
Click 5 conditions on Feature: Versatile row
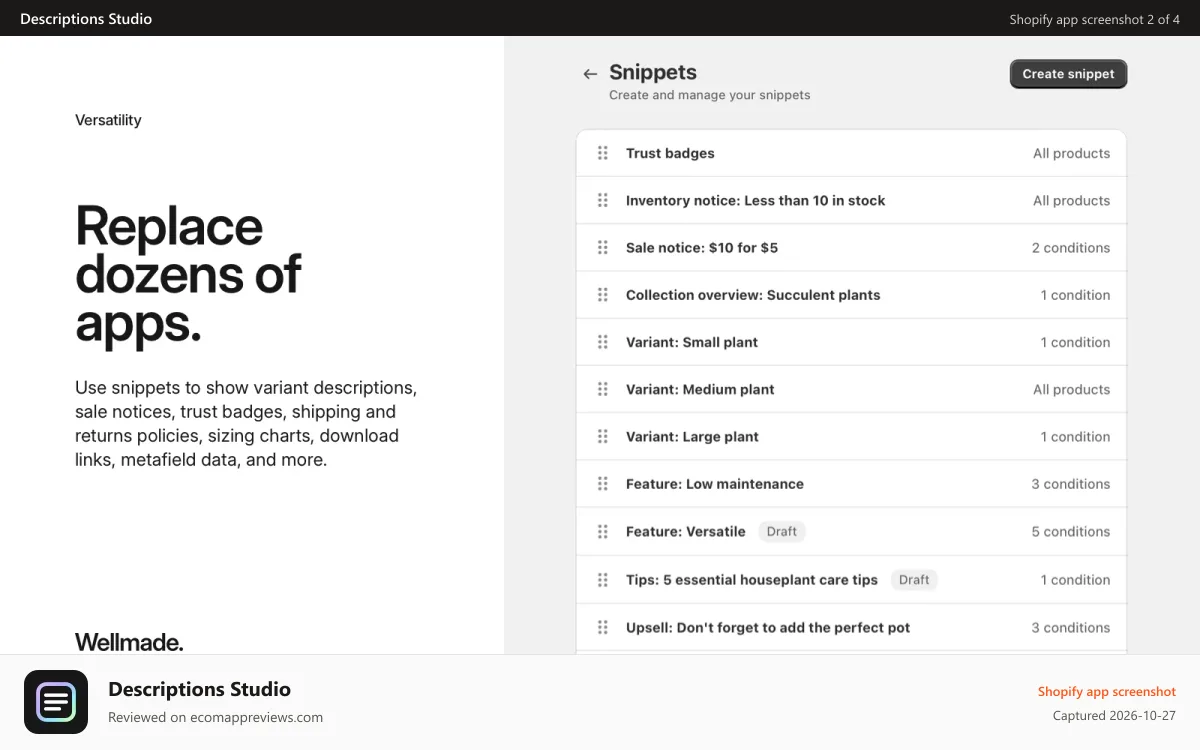1071,532
